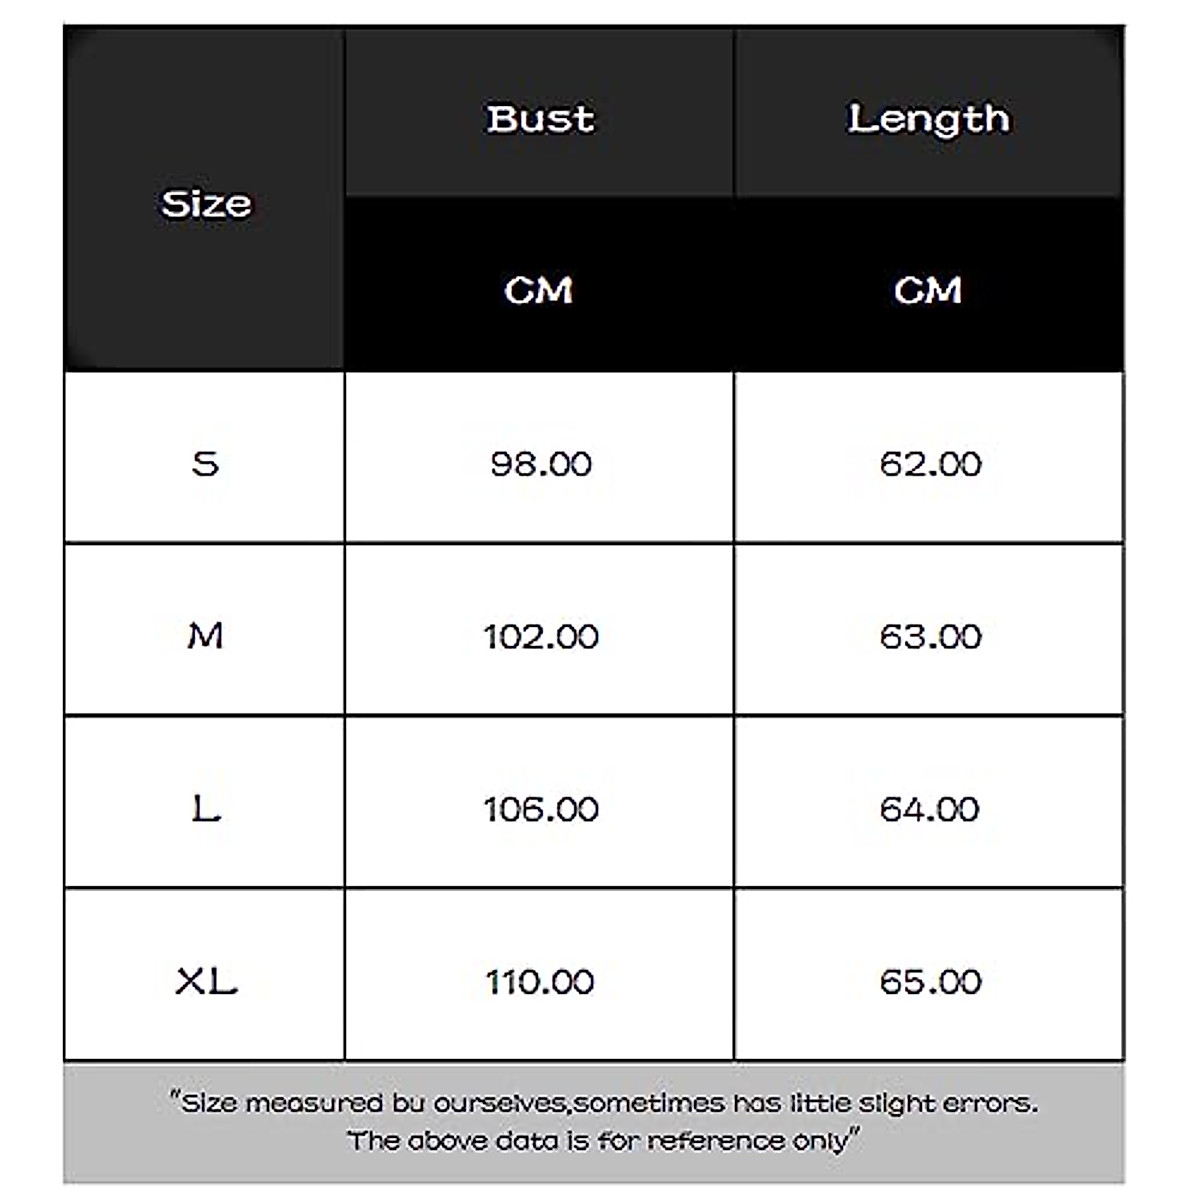Click the Size column header
This screenshot has height=1200, width=1200.
pos(206,204)
